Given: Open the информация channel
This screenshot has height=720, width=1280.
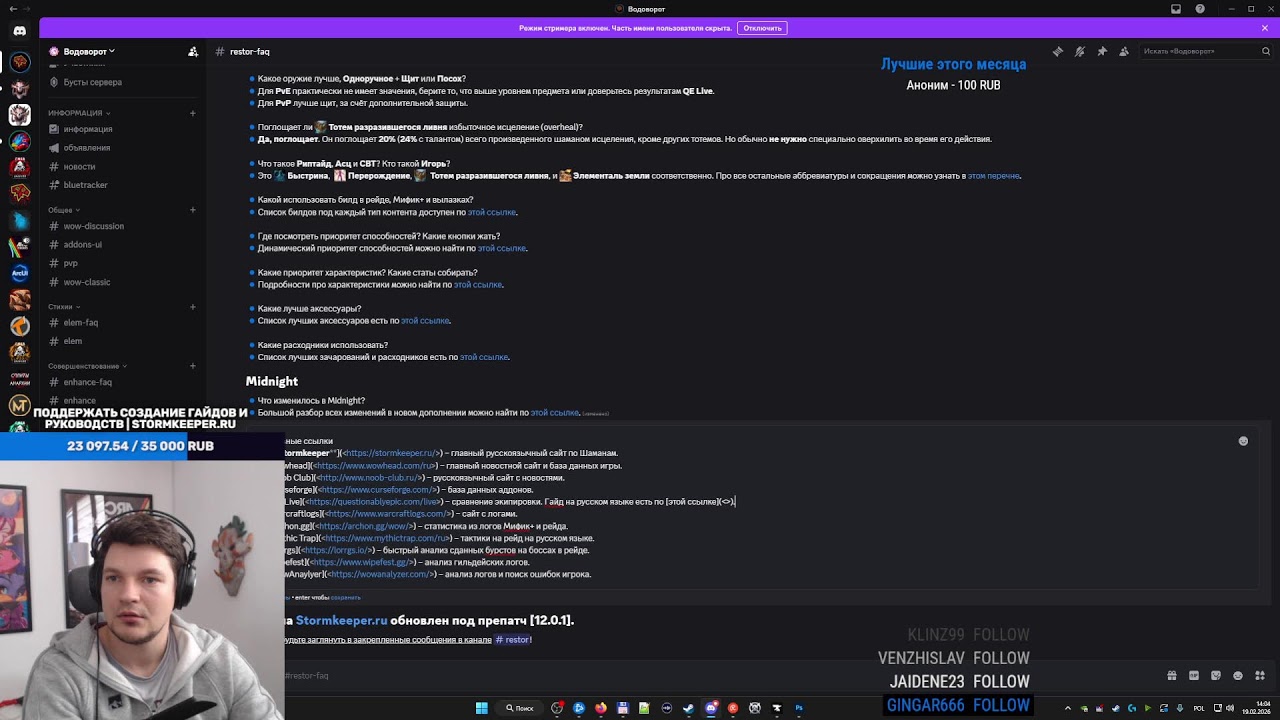Looking at the screenshot, I should 88,129.
